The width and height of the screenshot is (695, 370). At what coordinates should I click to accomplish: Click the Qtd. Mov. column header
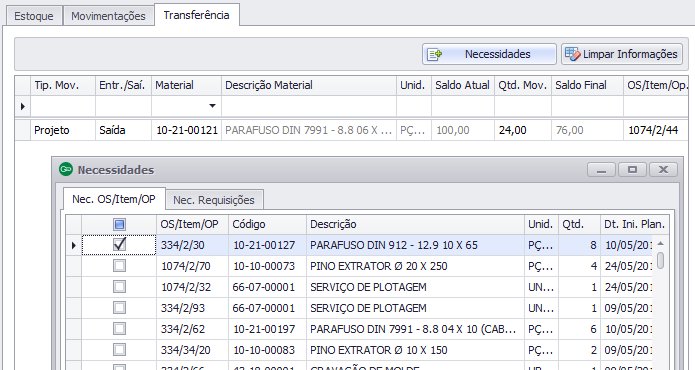(523, 85)
